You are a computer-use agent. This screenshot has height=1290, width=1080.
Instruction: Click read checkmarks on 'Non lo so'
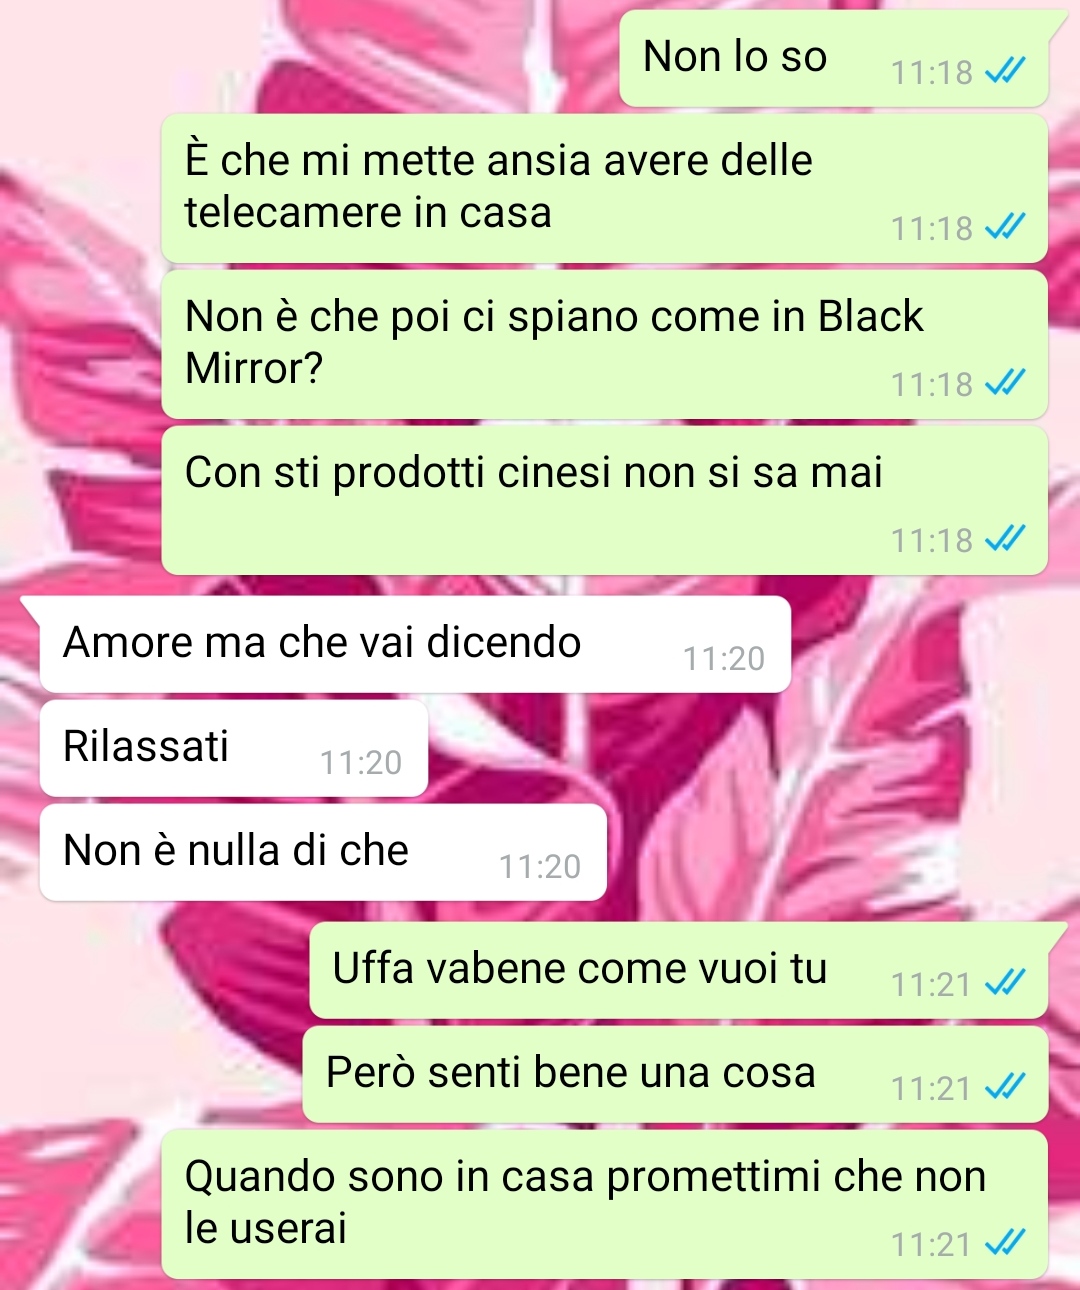click(x=1005, y=72)
